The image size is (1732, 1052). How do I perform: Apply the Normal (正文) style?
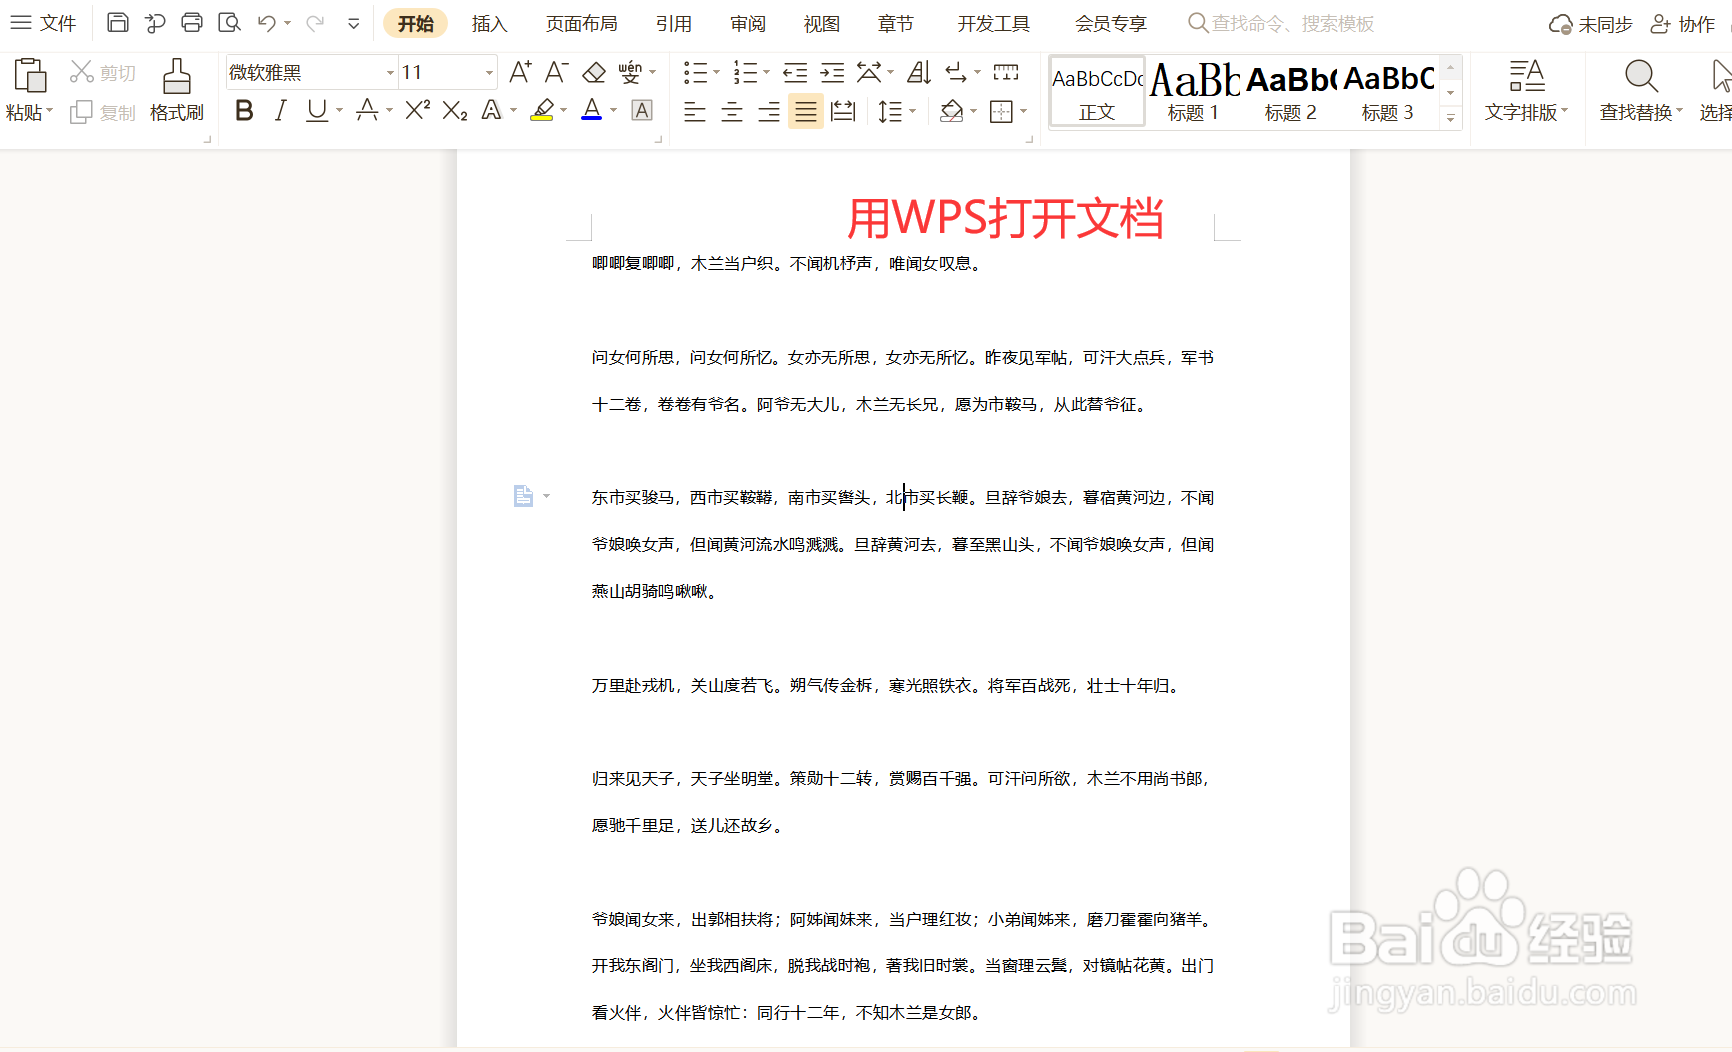pos(1097,91)
